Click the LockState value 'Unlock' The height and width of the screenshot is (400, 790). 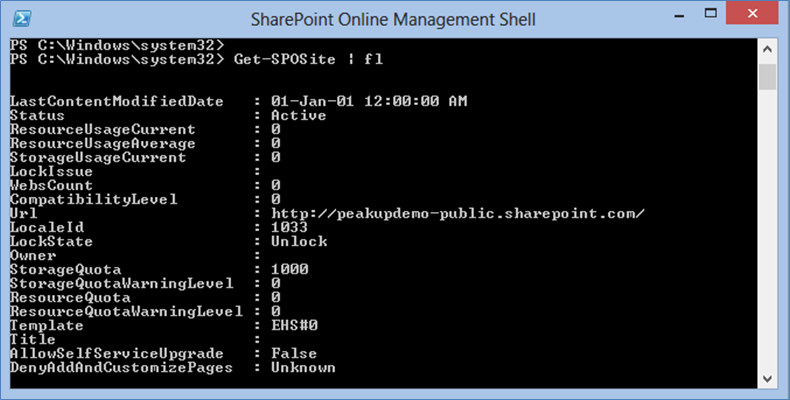(299, 241)
